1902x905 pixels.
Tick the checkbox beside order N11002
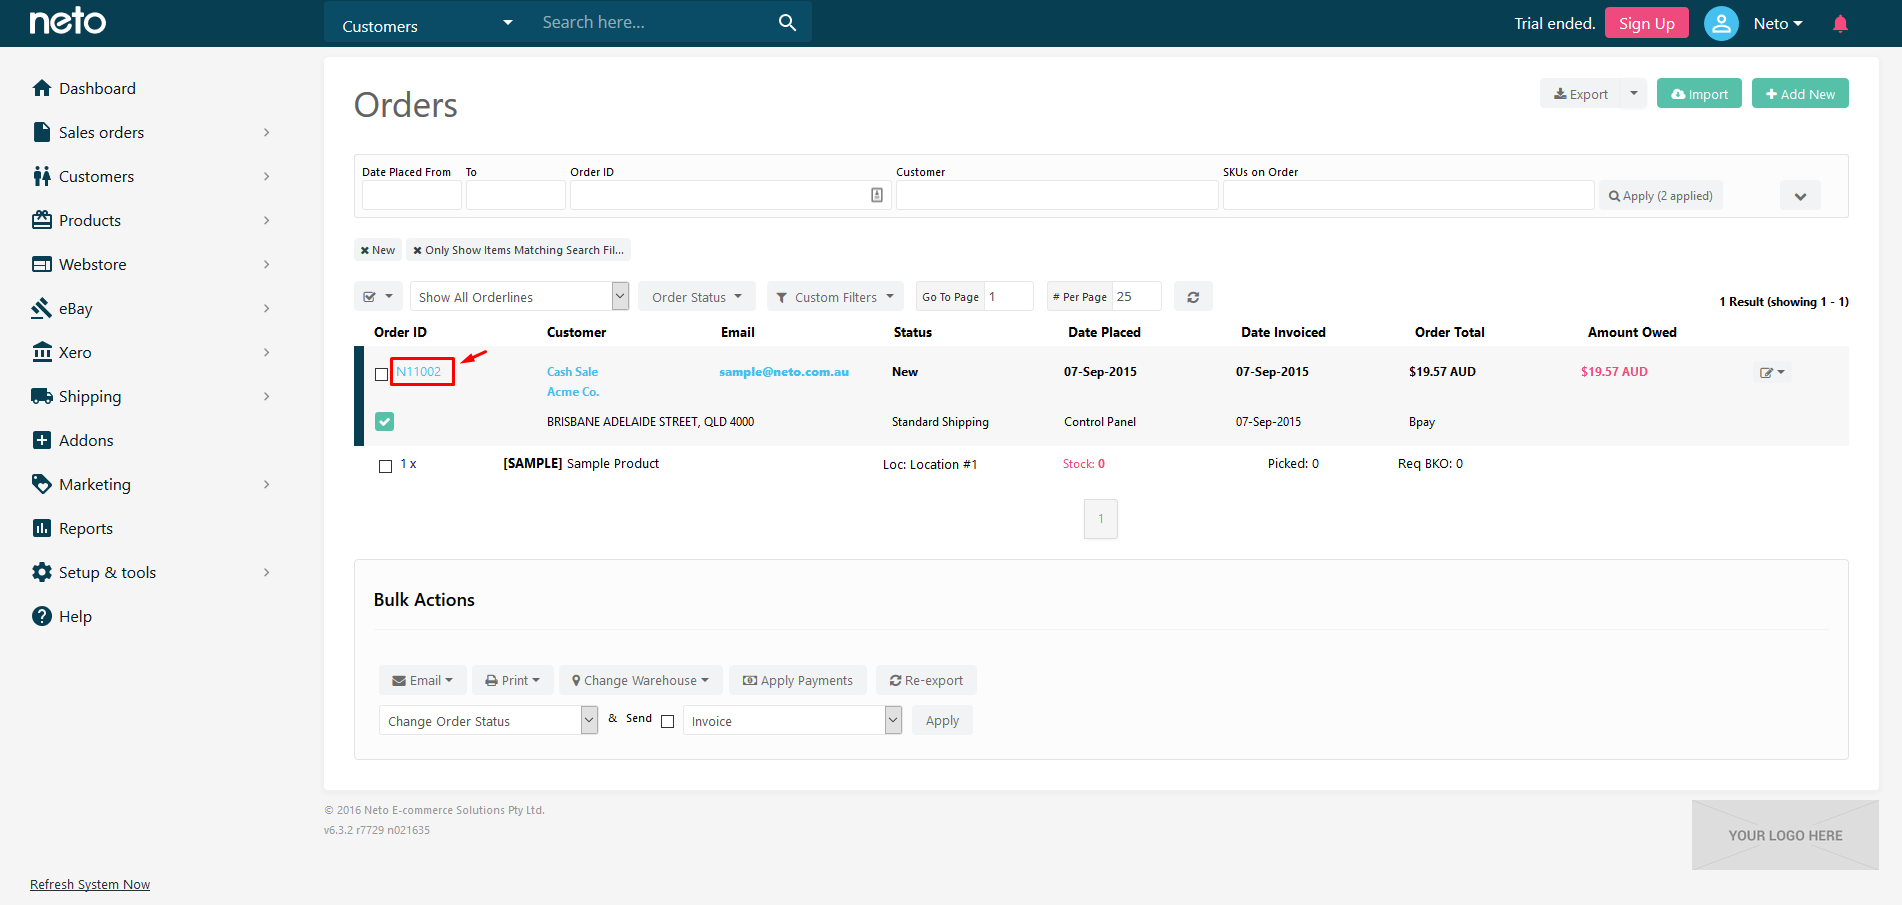point(382,374)
